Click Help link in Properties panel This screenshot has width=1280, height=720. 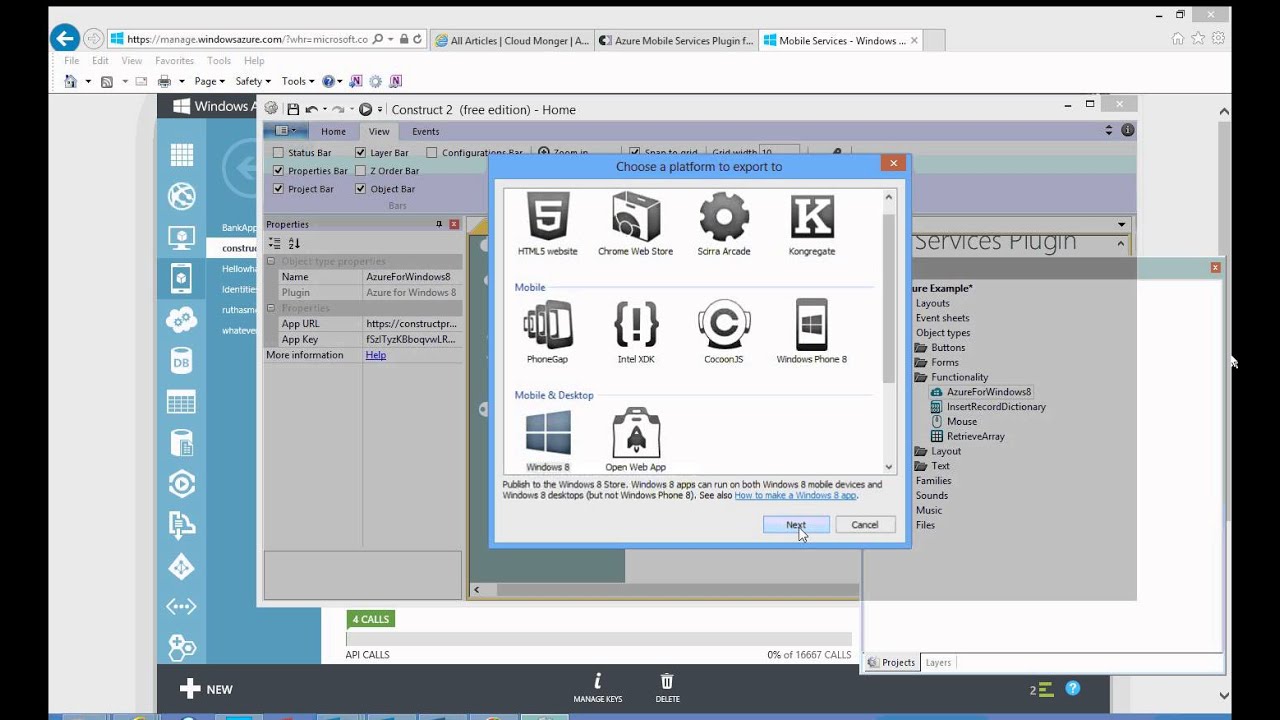(375, 355)
